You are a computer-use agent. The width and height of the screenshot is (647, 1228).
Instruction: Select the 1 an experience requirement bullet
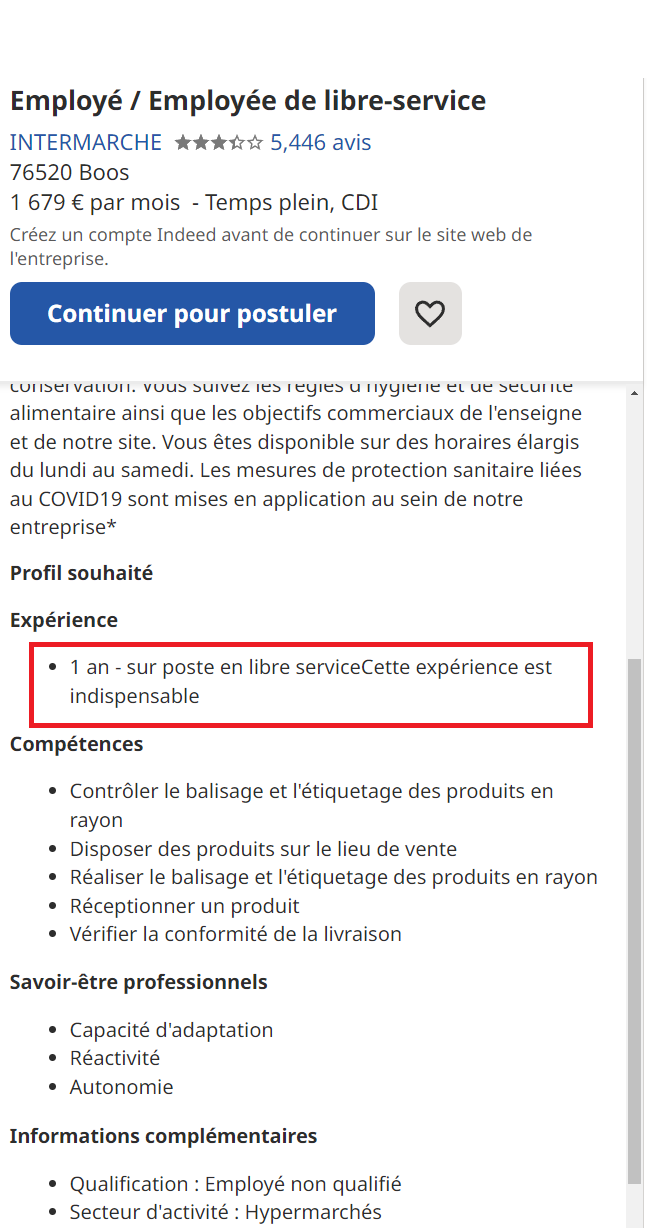tap(311, 681)
